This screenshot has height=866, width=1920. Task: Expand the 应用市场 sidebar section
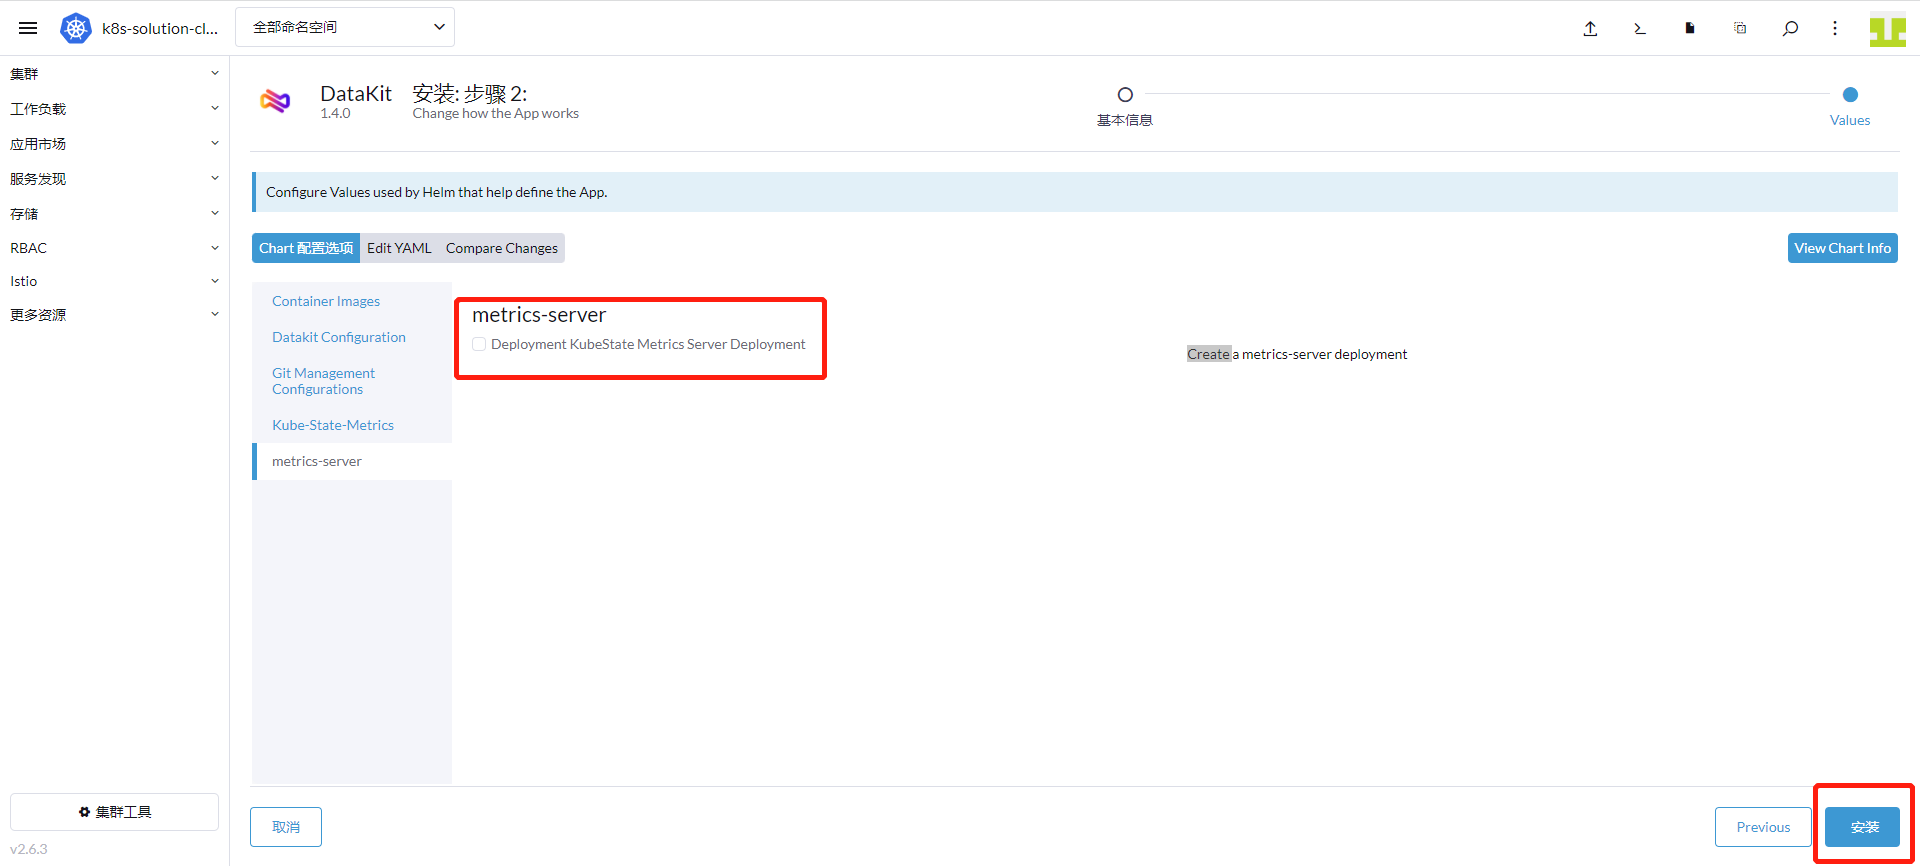(114, 144)
